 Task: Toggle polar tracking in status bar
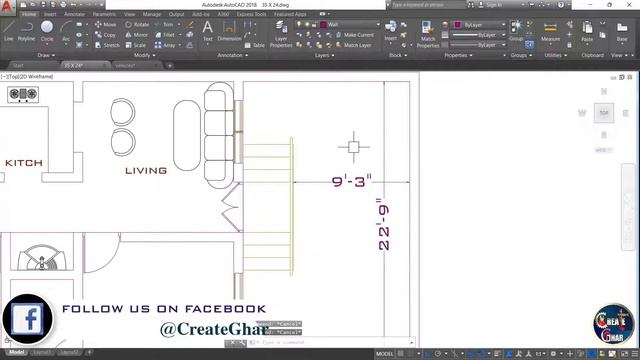coord(438,353)
